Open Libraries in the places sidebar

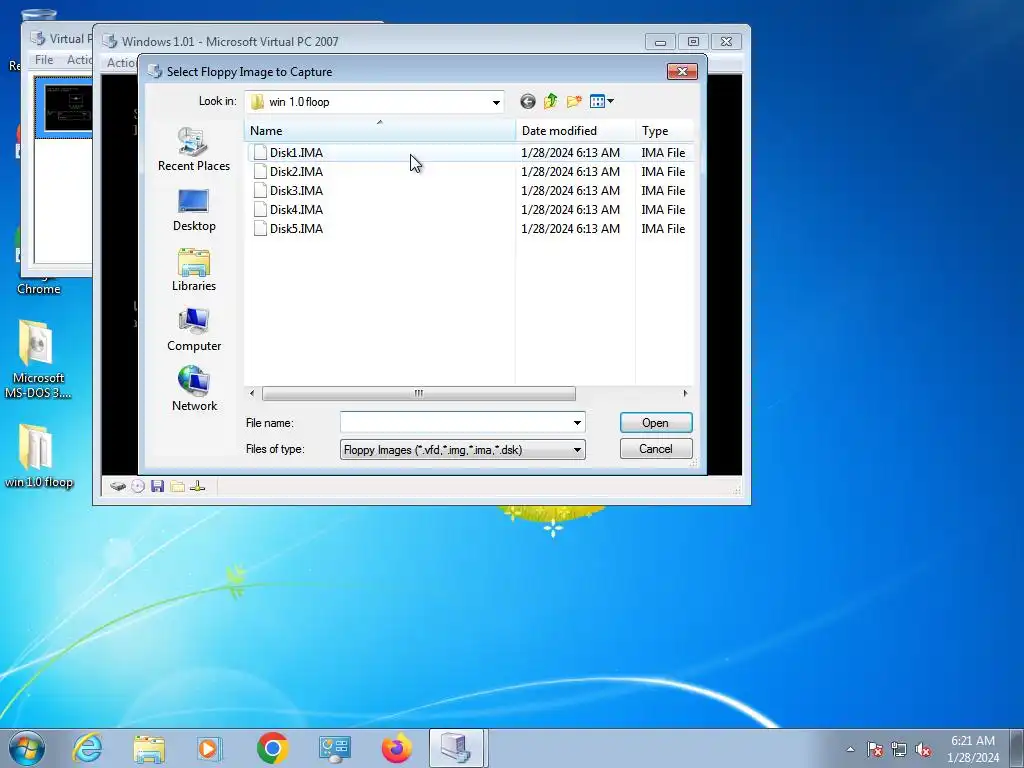point(194,270)
